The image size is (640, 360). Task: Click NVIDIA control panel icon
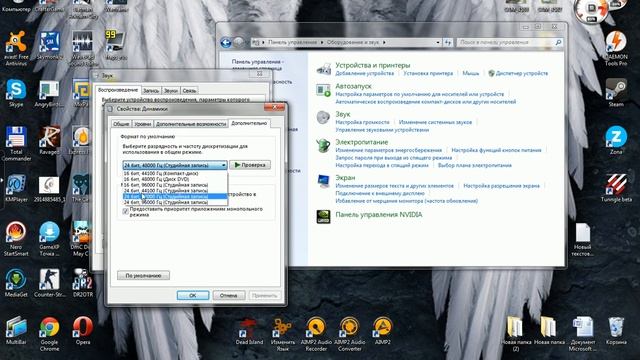pyautogui.click(x=323, y=216)
